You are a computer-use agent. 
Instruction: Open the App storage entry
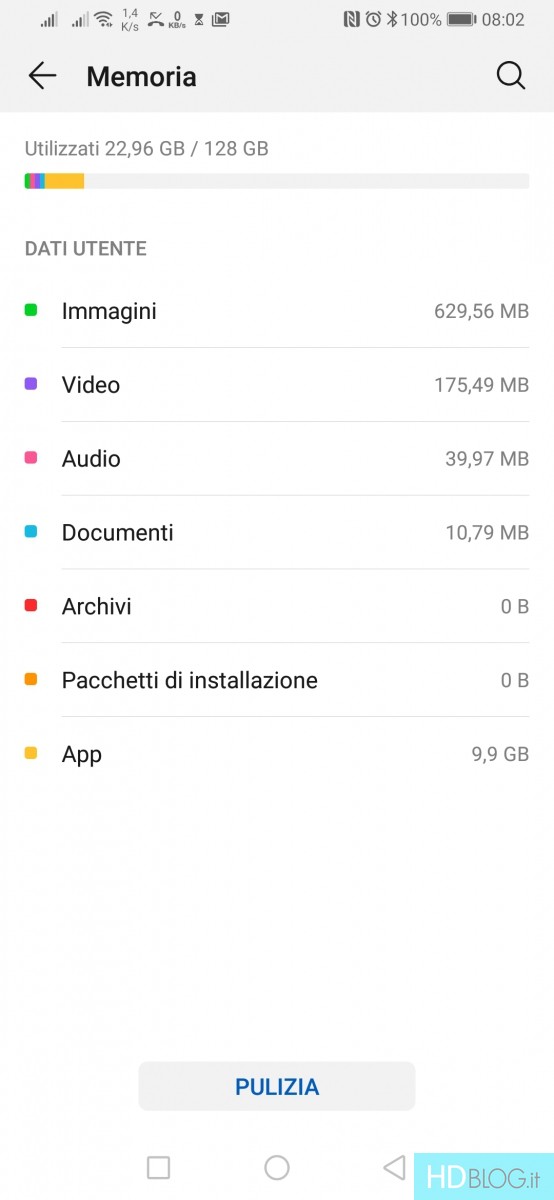(x=277, y=755)
